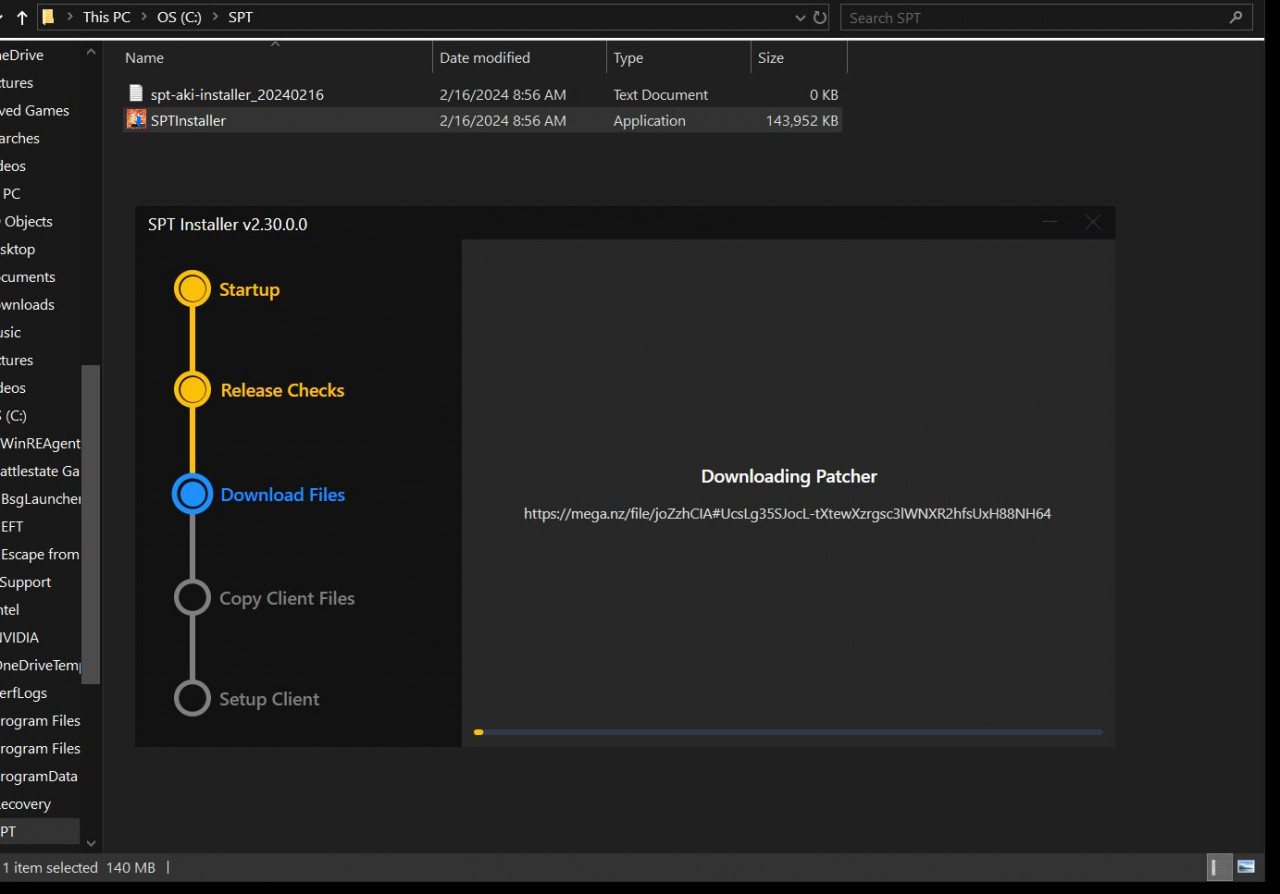Open OneDriveTemp folder in navigation pane
This screenshot has width=1280, height=894.
[41, 665]
